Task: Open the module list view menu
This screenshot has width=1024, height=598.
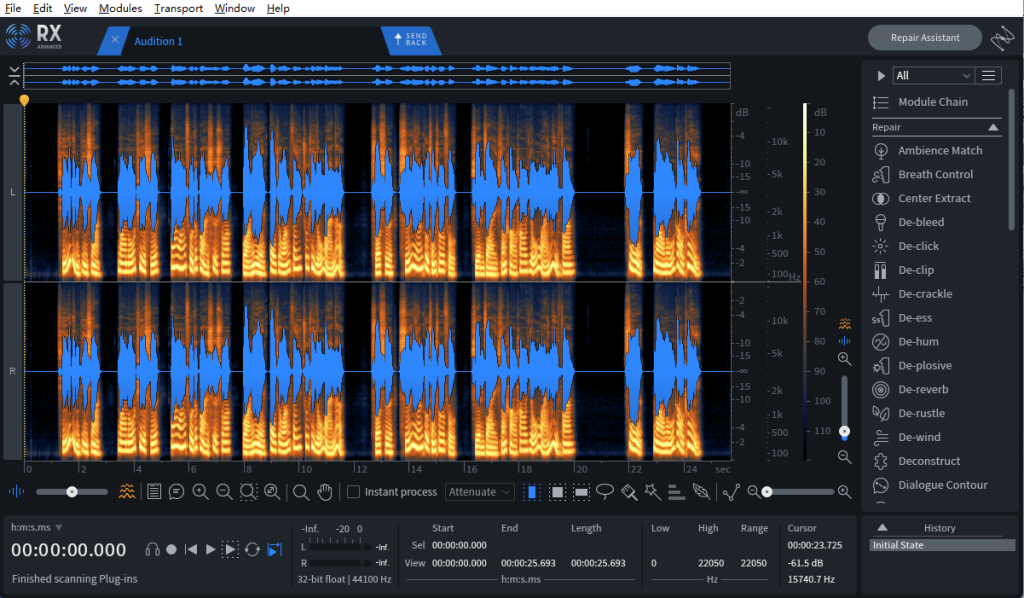Action: pyautogui.click(x=989, y=76)
